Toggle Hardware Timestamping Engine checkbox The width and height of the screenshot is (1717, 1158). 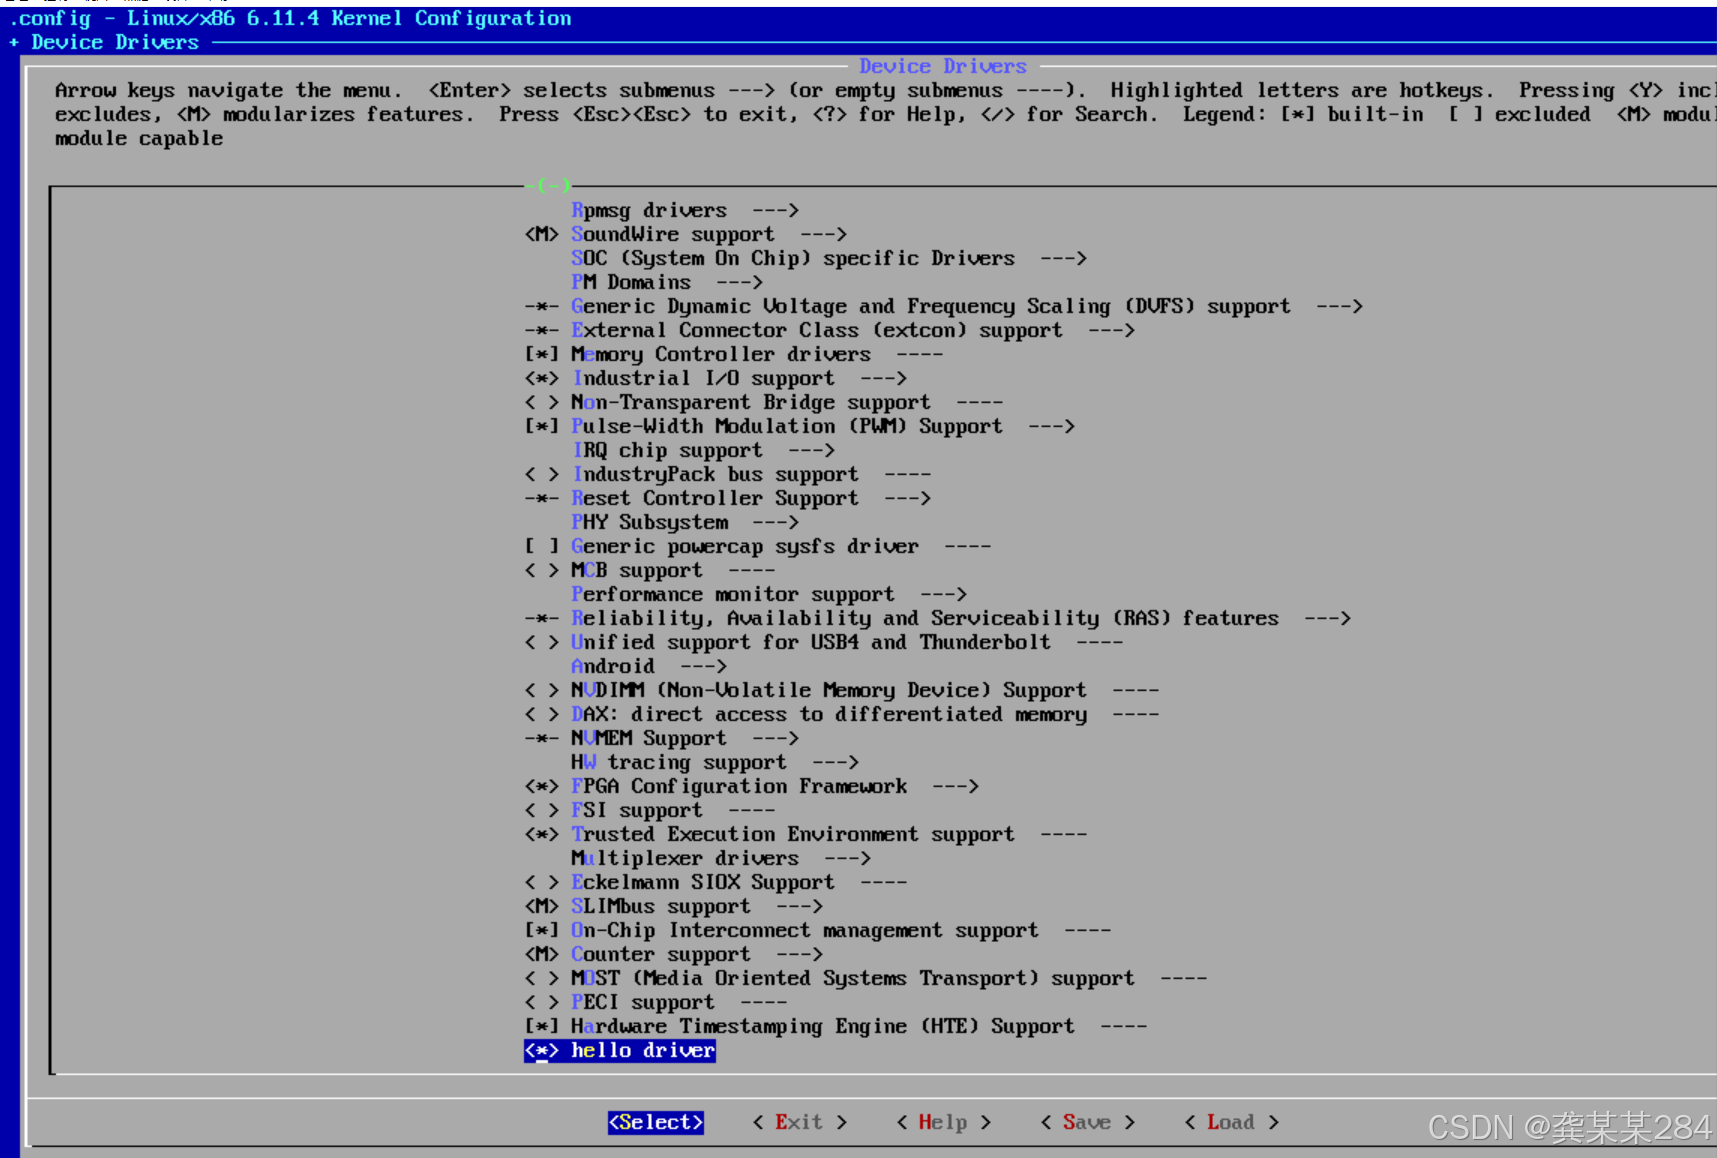[541, 1026]
